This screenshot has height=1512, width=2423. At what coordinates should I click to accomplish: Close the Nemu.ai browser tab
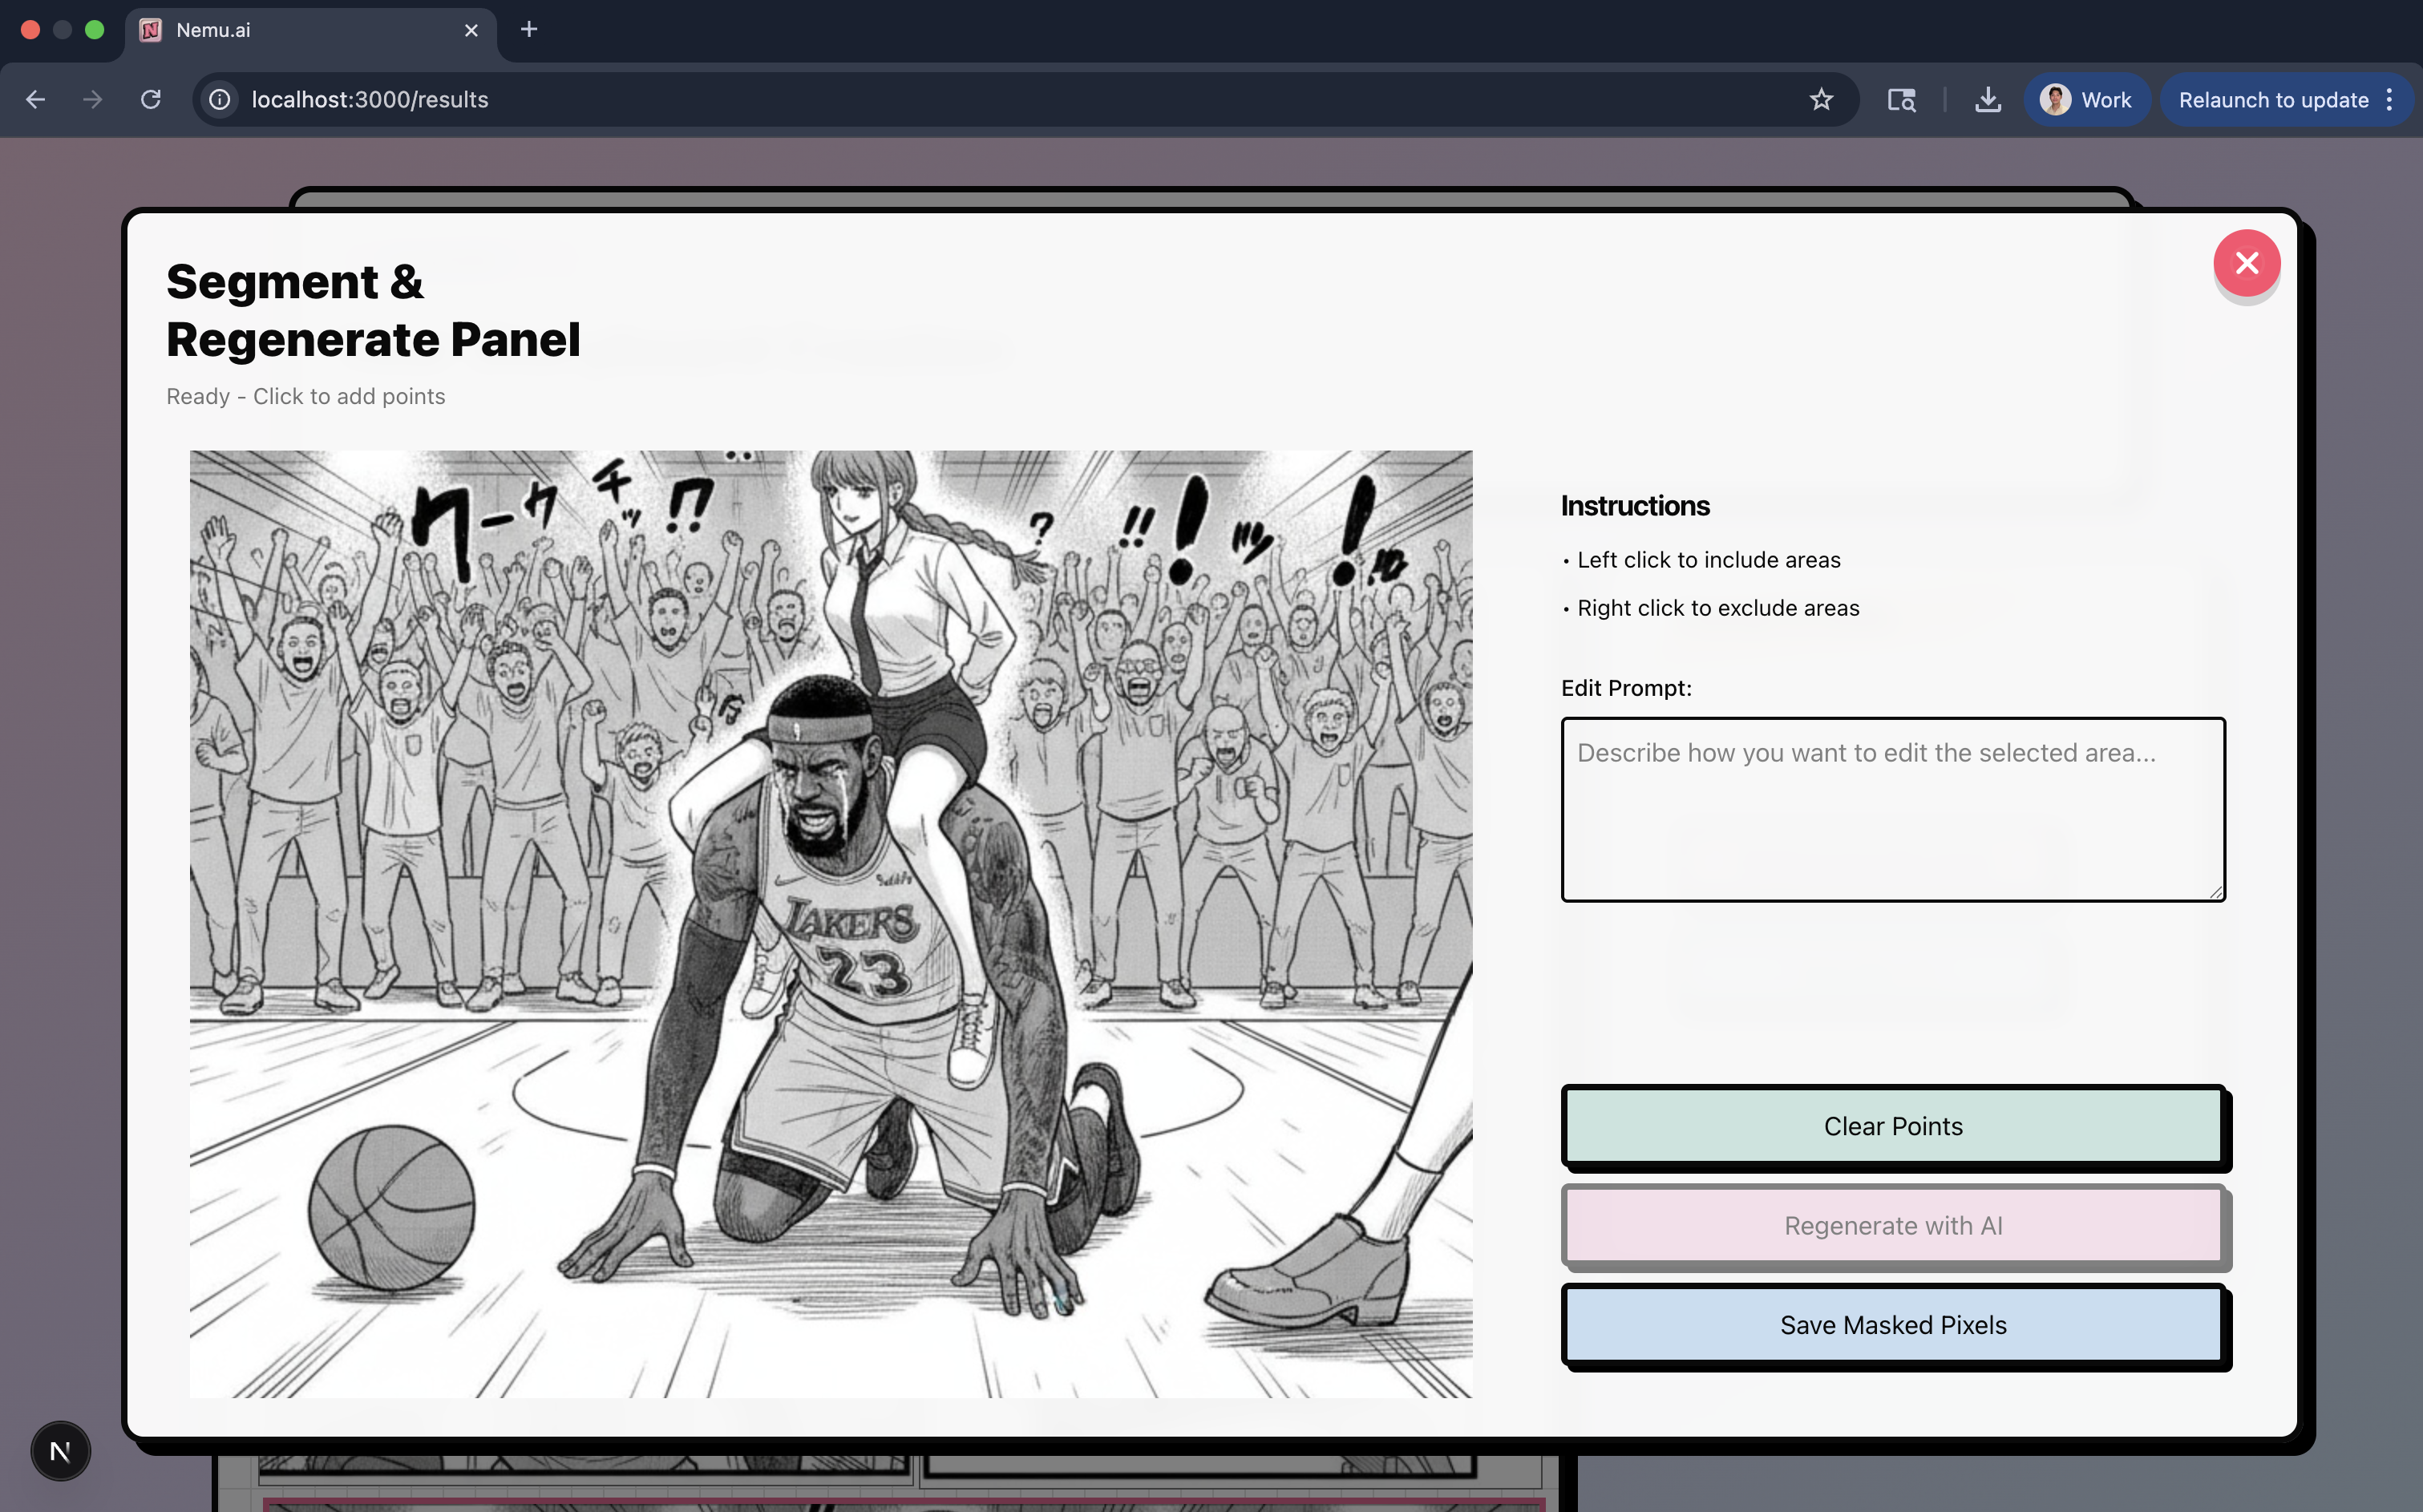[x=471, y=30]
